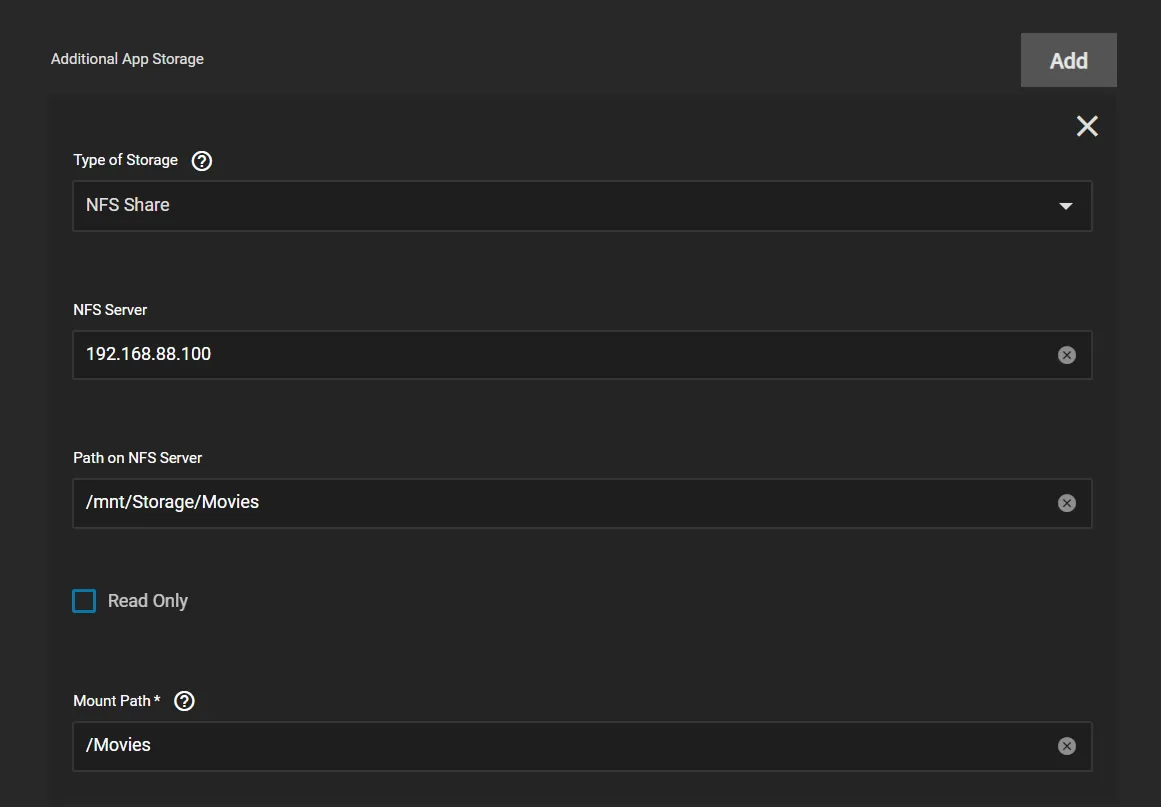Click the Mount Path field label

(x=112, y=701)
